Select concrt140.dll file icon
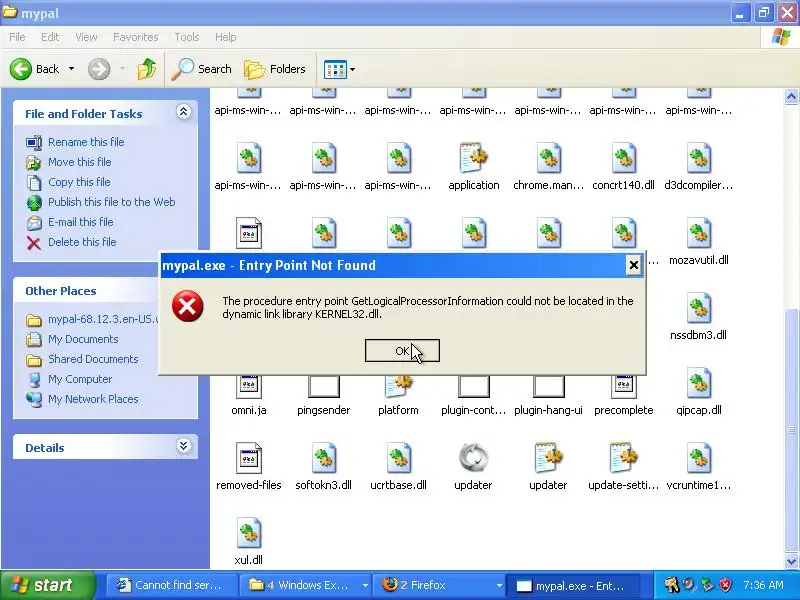The image size is (800, 600). tap(623, 158)
